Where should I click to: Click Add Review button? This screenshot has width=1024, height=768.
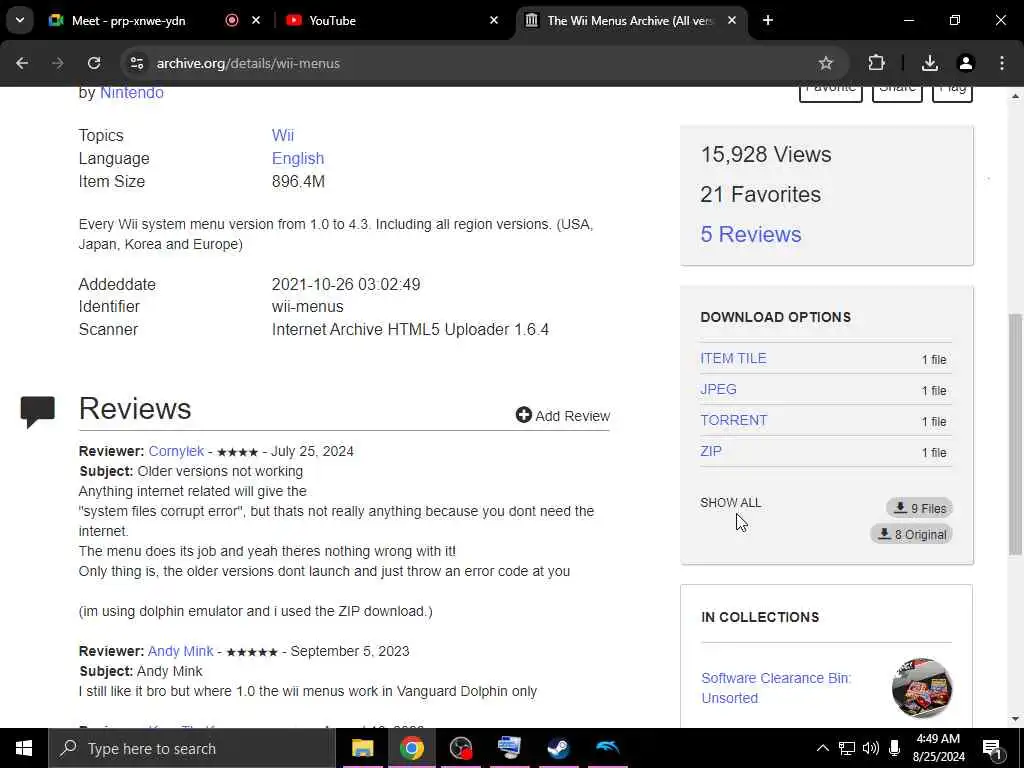click(x=563, y=416)
